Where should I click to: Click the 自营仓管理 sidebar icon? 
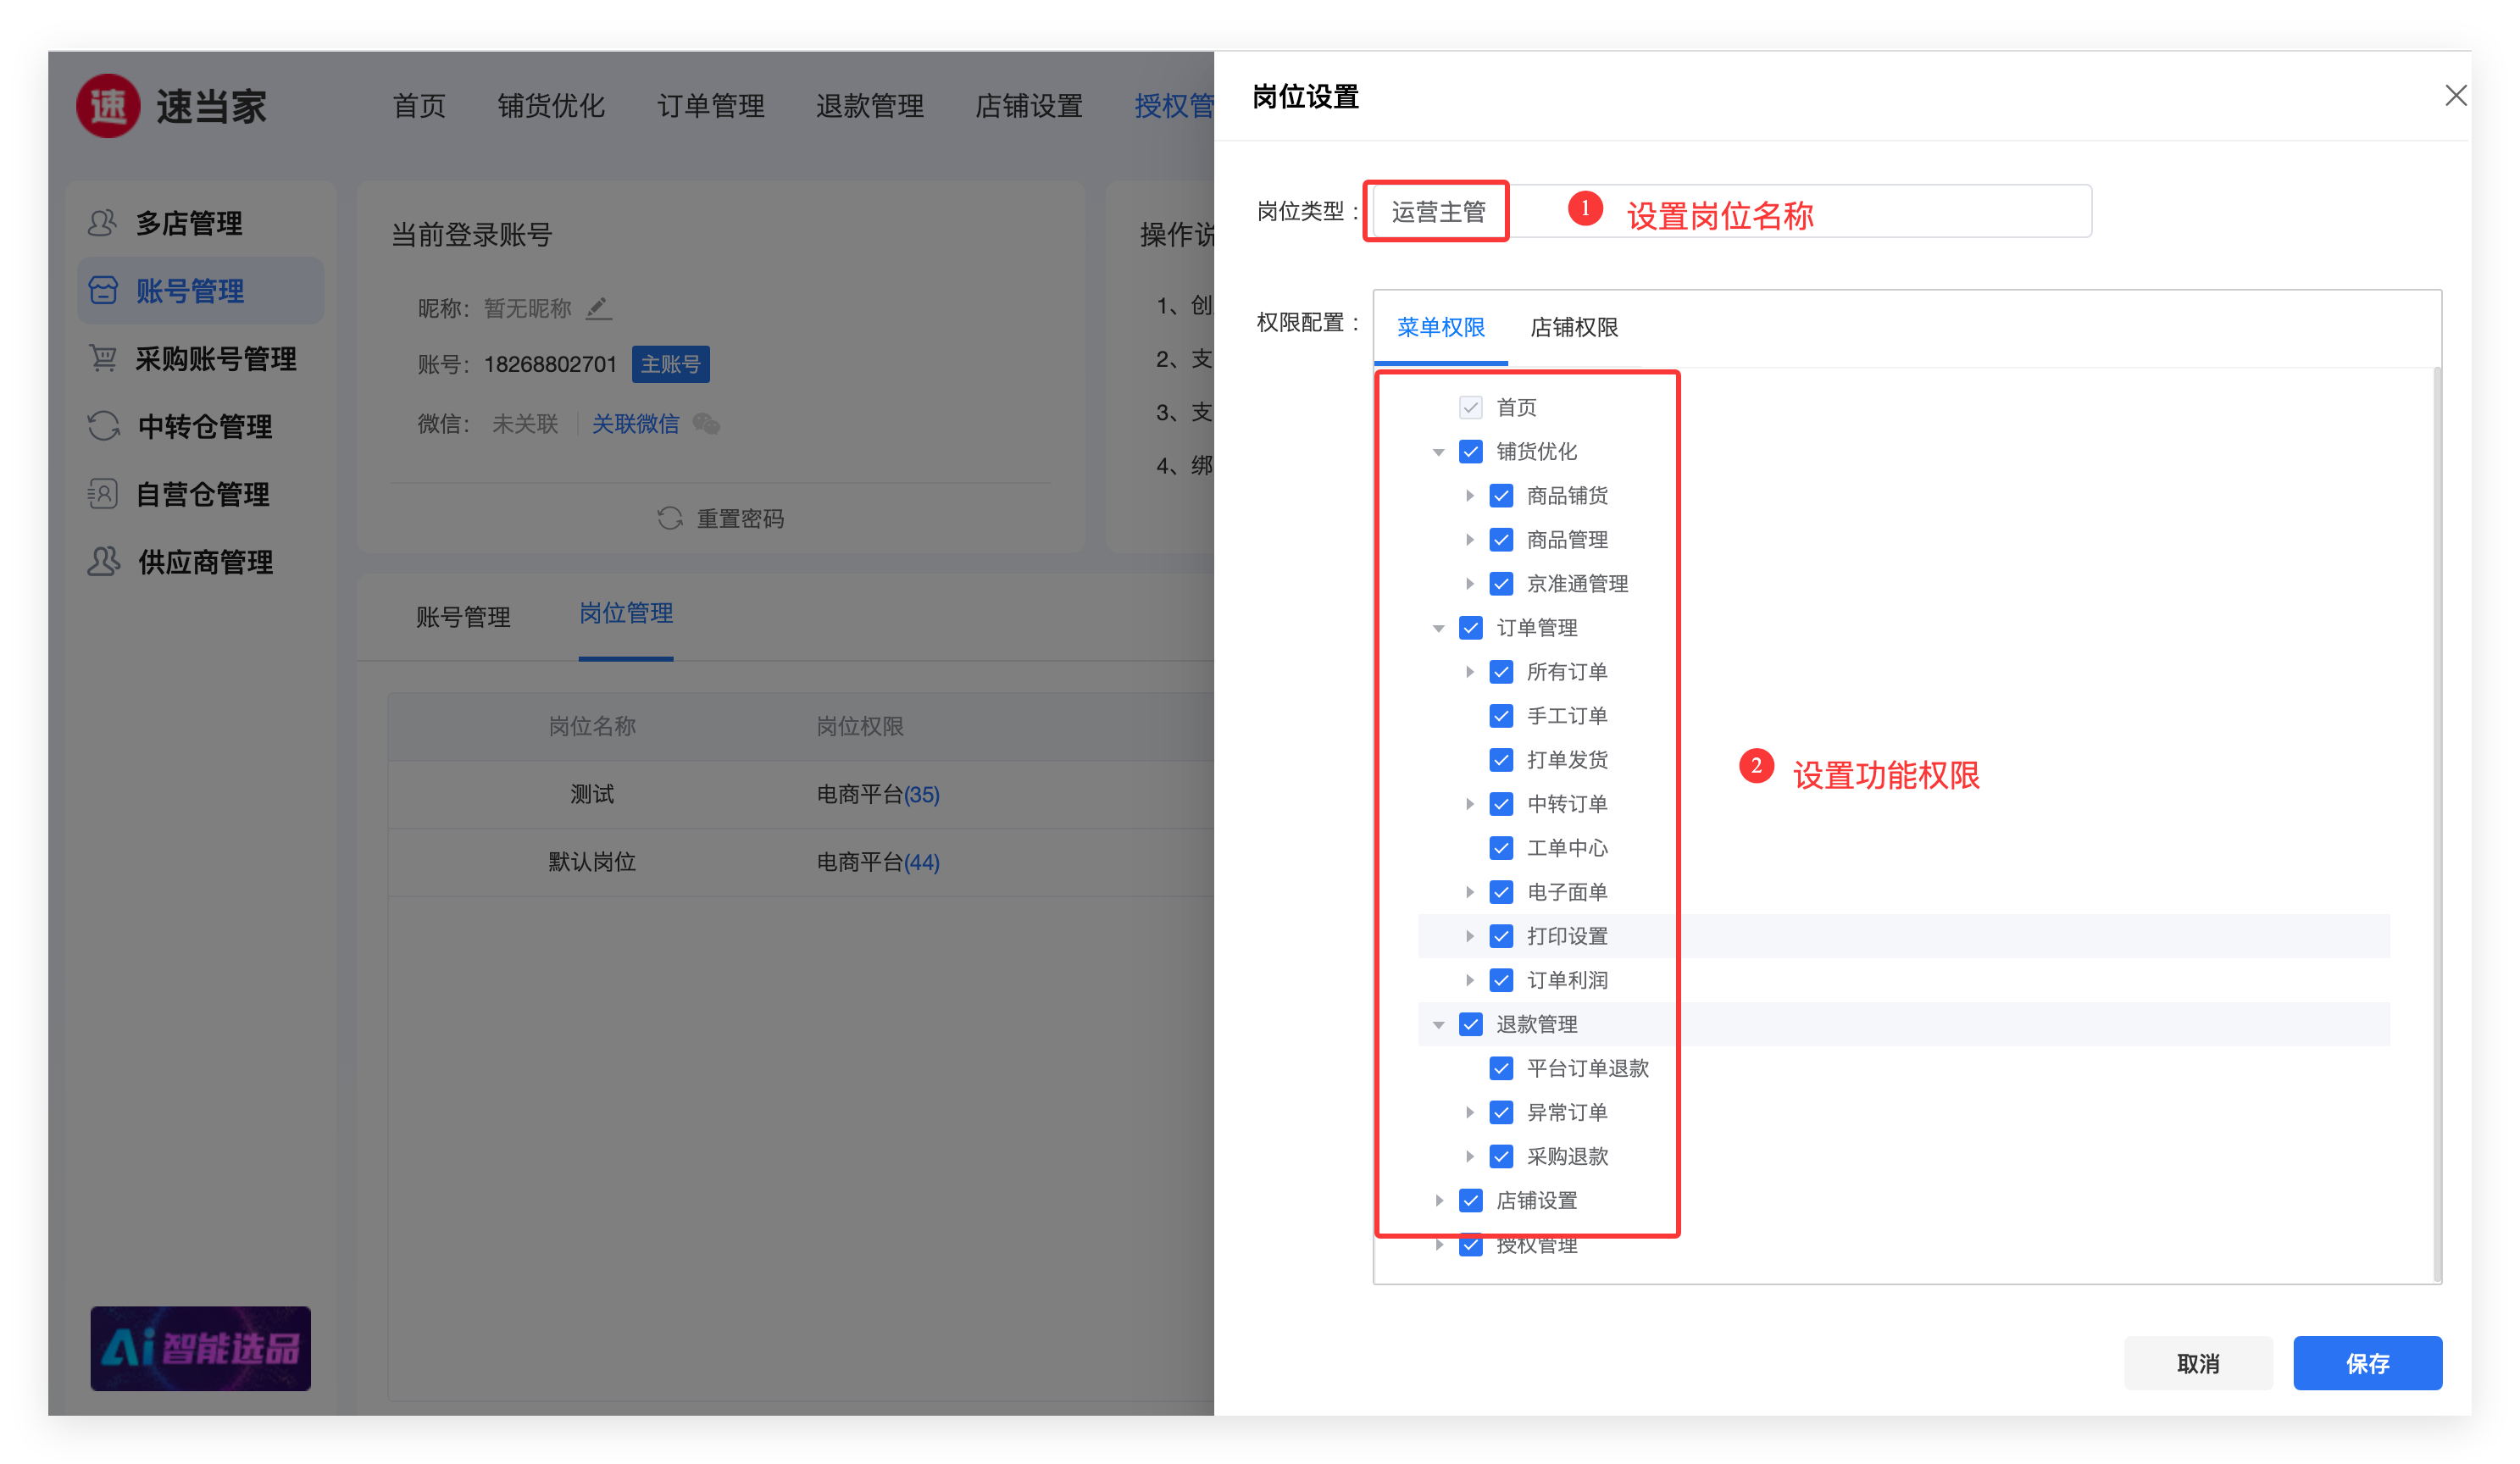tap(102, 494)
